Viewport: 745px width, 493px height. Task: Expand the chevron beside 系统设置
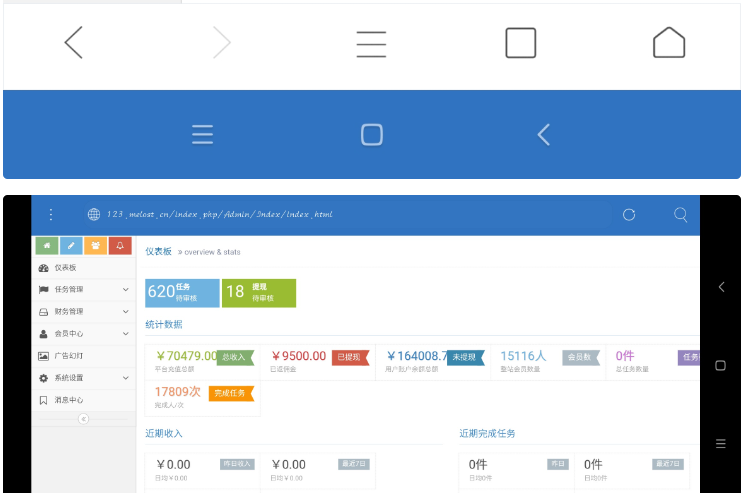tap(125, 378)
